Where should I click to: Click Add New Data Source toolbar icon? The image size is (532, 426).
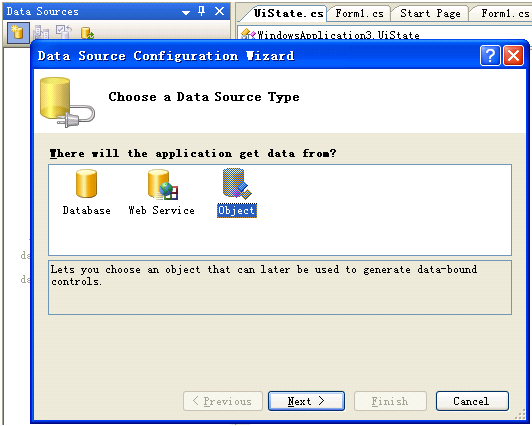tap(16, 33)
